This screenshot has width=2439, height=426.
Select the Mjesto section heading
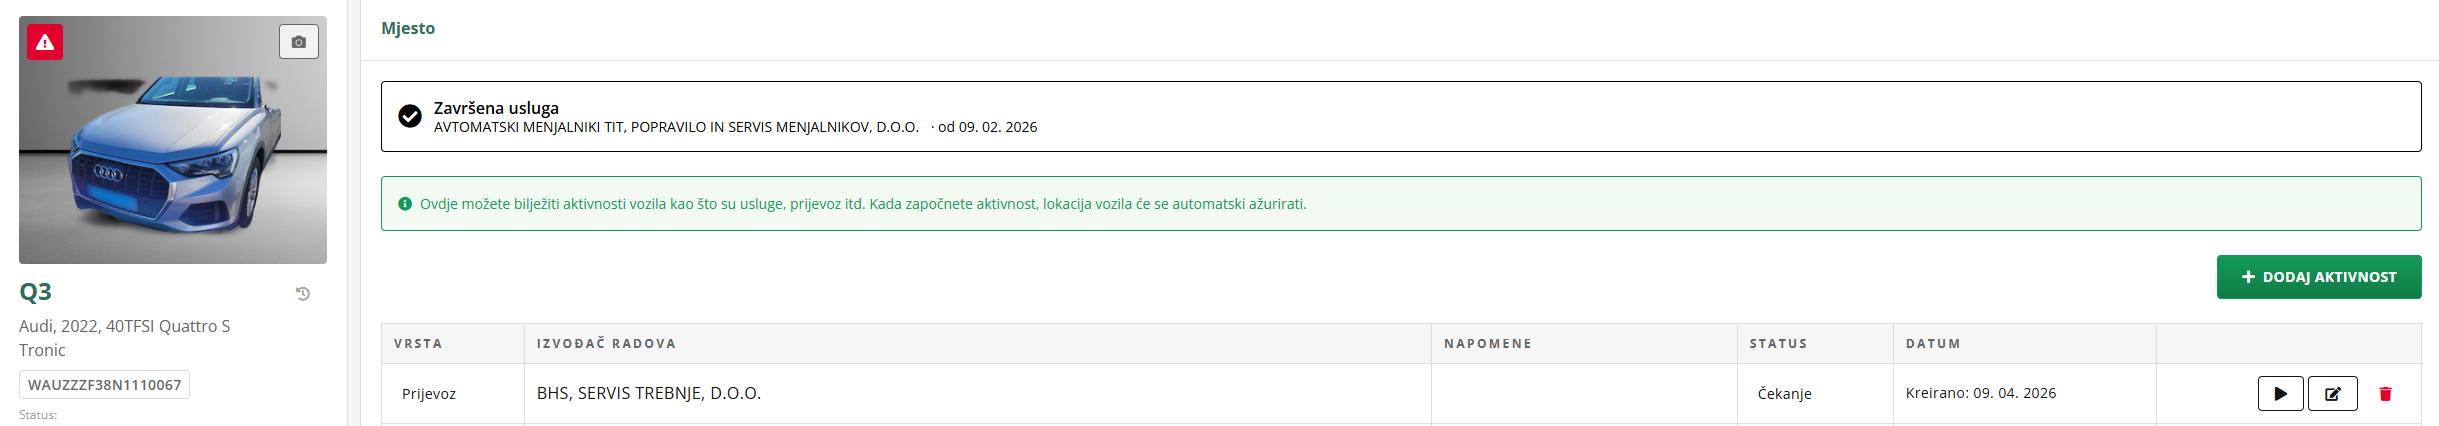click(408, 28)
